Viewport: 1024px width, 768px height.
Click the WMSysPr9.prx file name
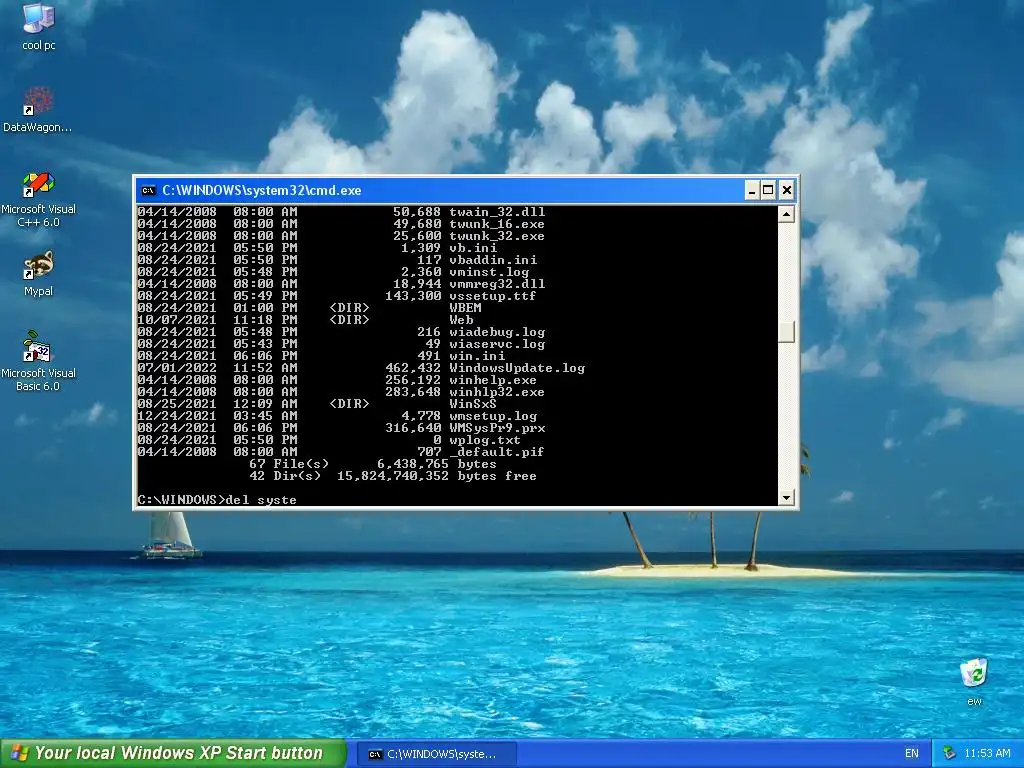click(496, 428)
